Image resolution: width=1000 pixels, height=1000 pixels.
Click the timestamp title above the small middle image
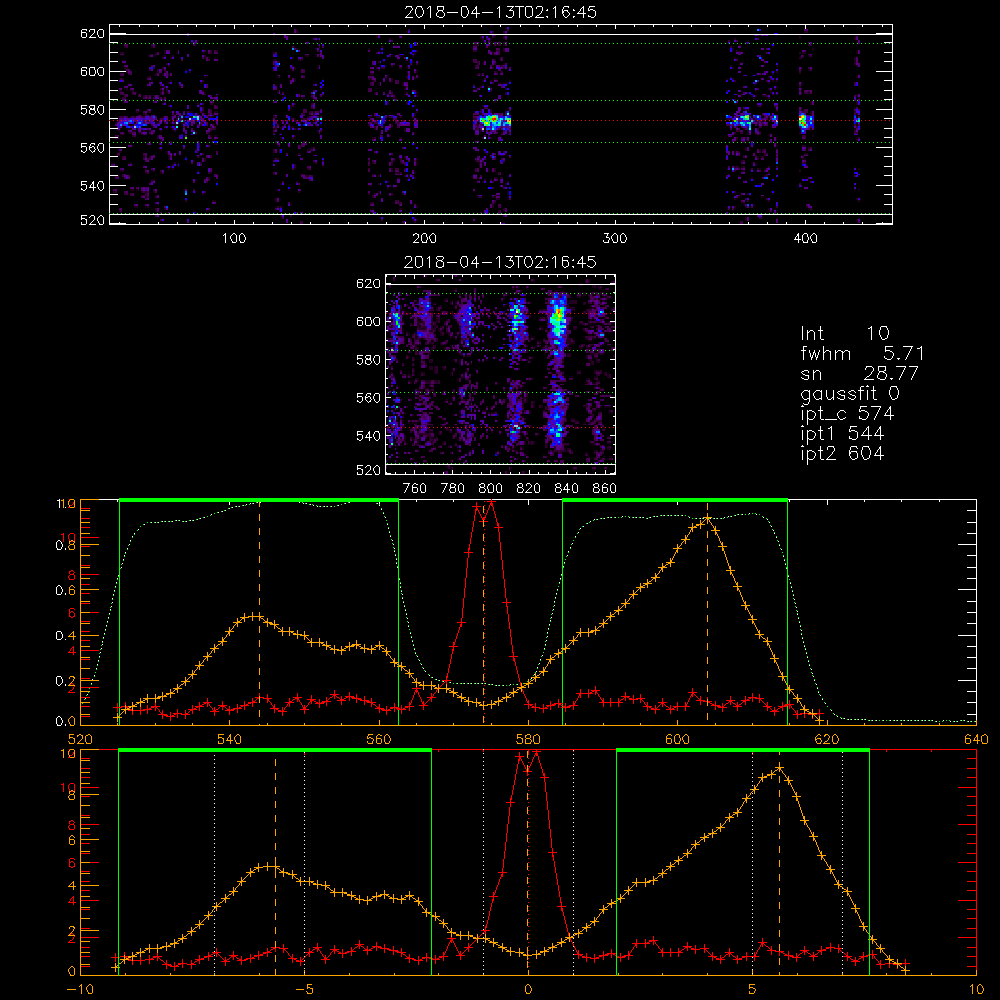point(501,262)
